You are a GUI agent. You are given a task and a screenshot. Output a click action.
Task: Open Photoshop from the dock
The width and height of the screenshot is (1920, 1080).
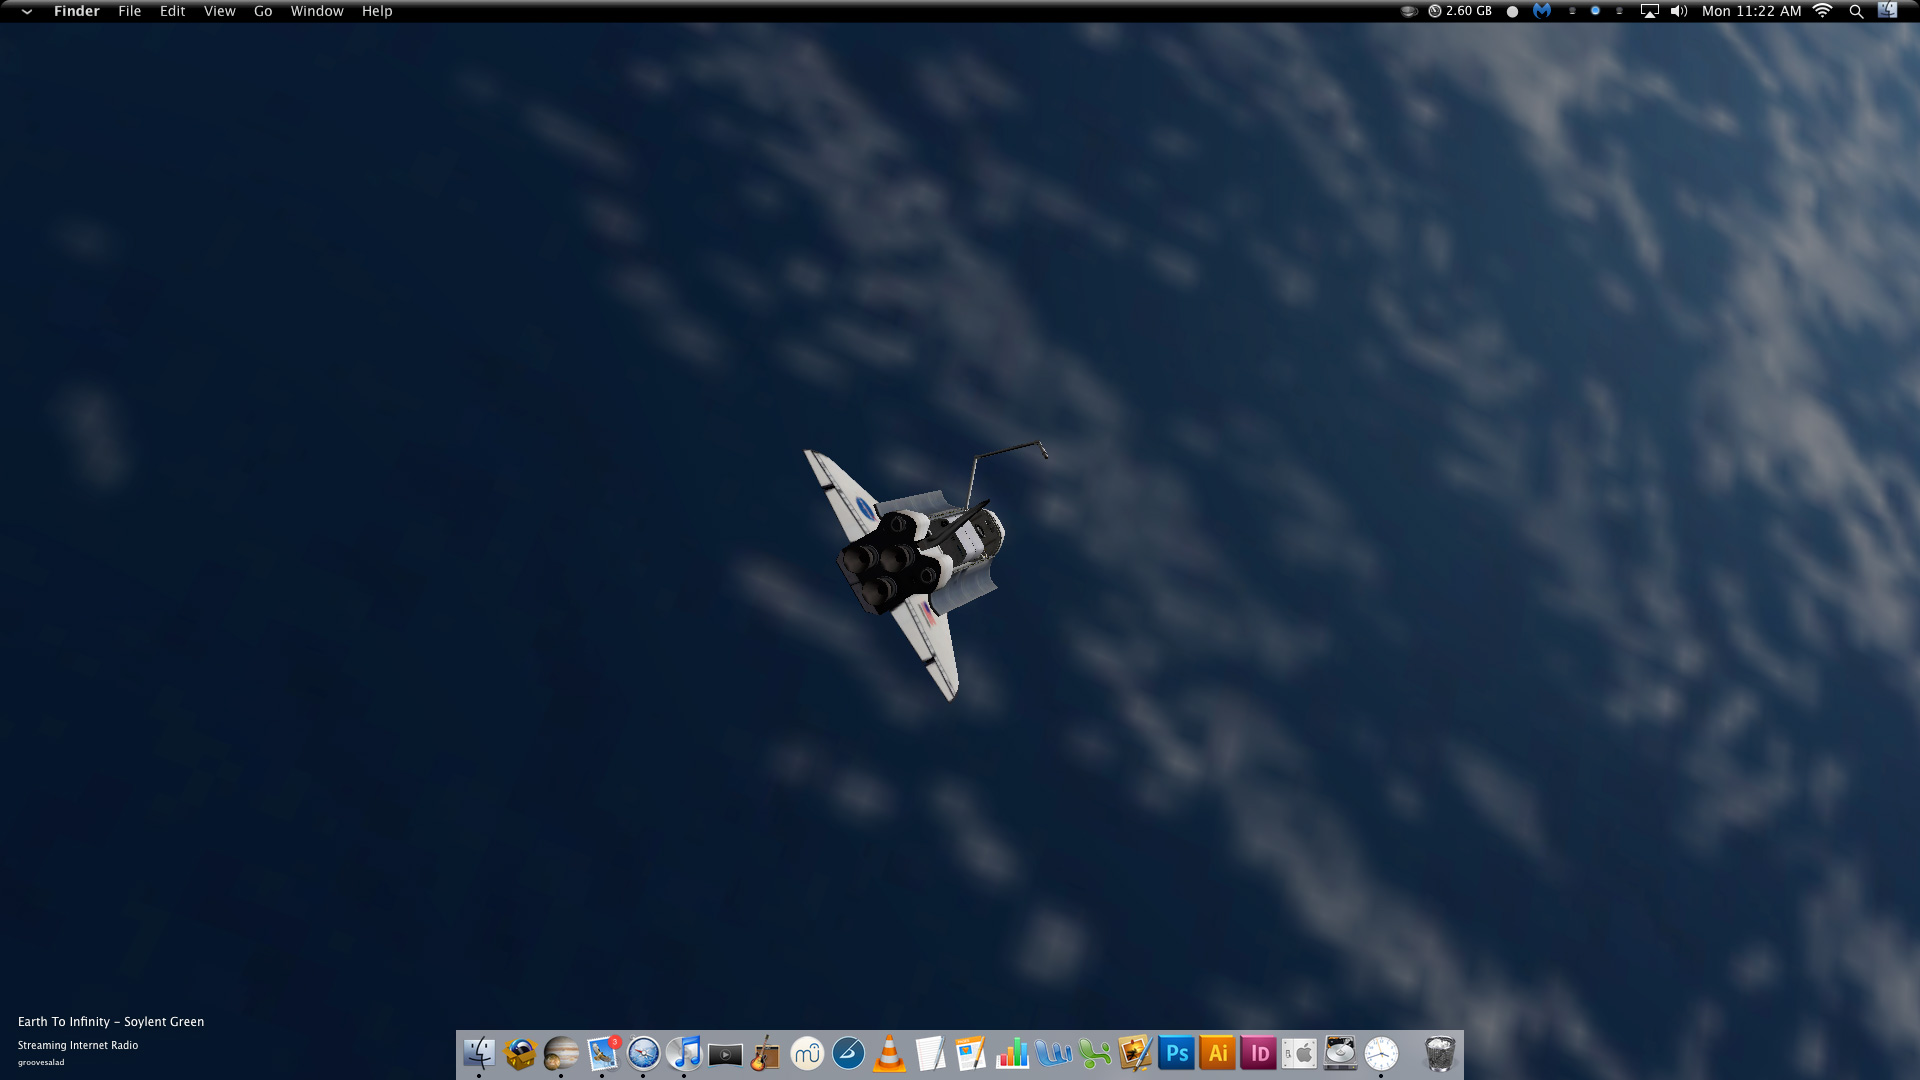point(1176,1053)
